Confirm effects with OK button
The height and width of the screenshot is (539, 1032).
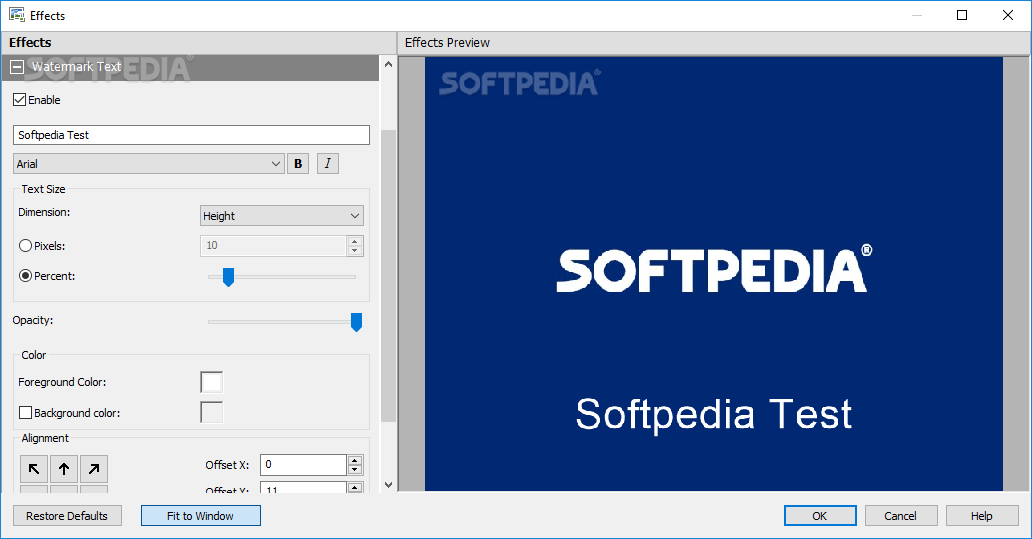click(820, 516)
